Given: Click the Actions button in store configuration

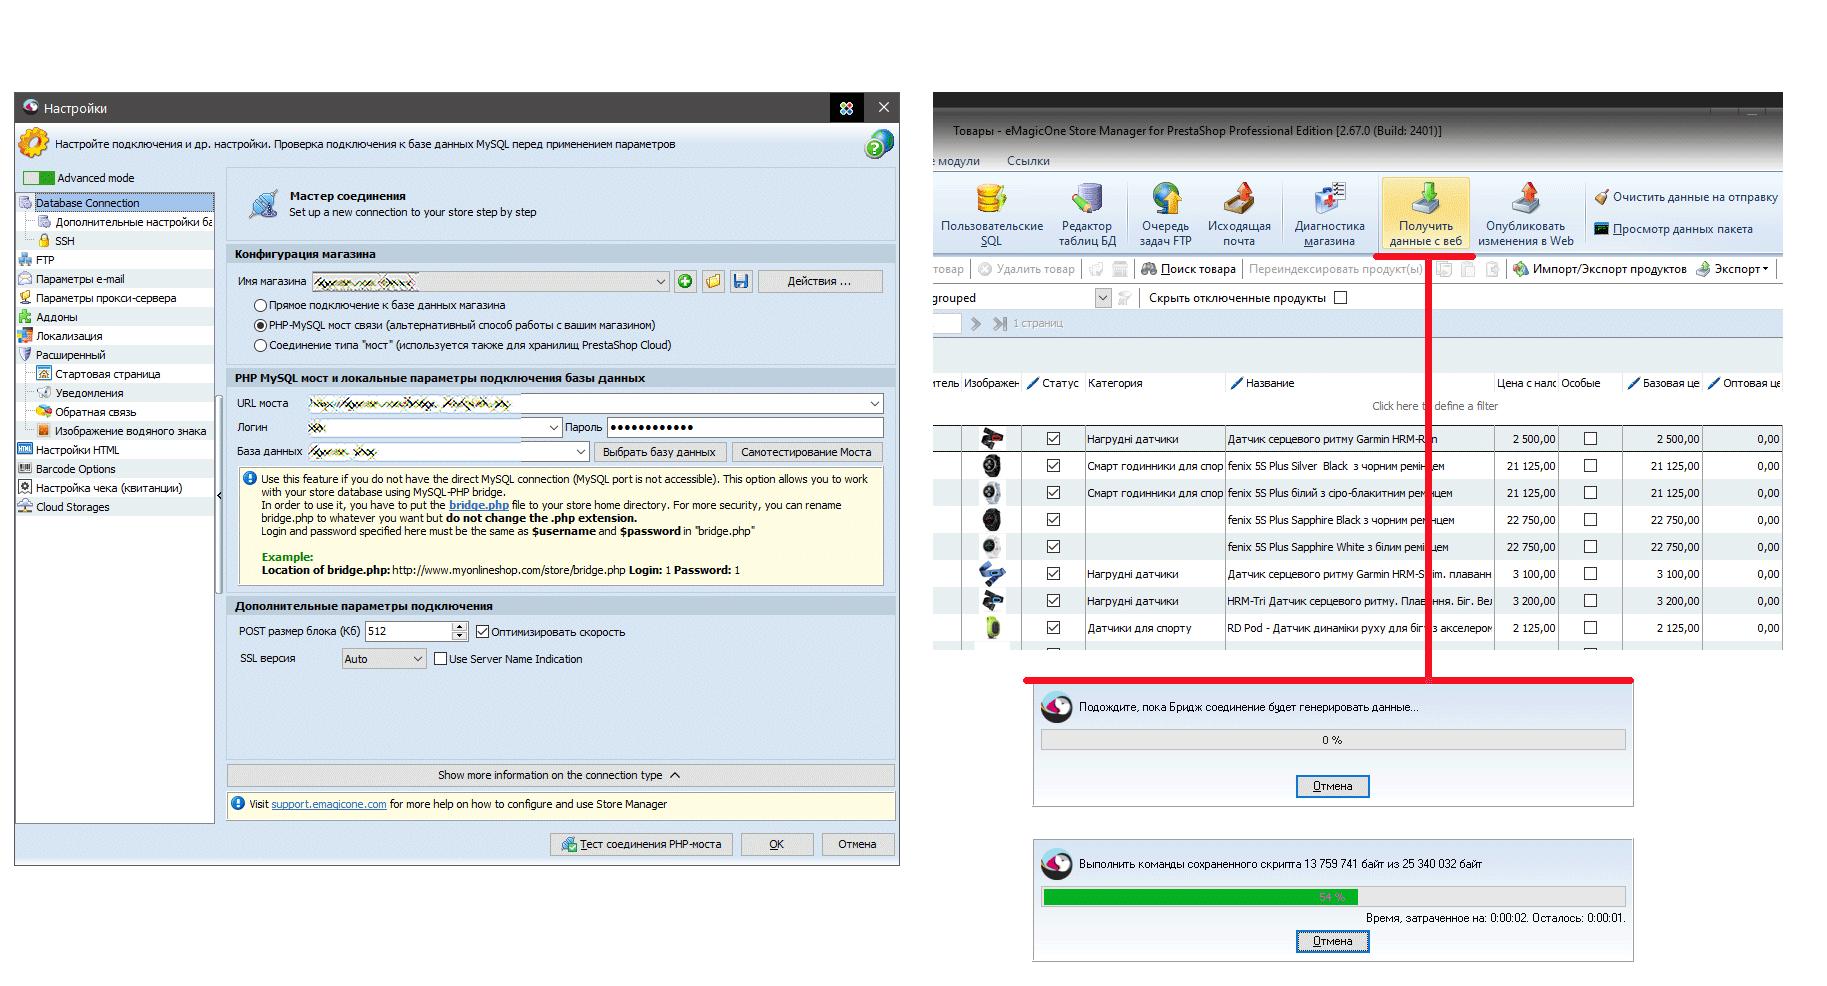Looking at the screenshot, I should 820,282.
